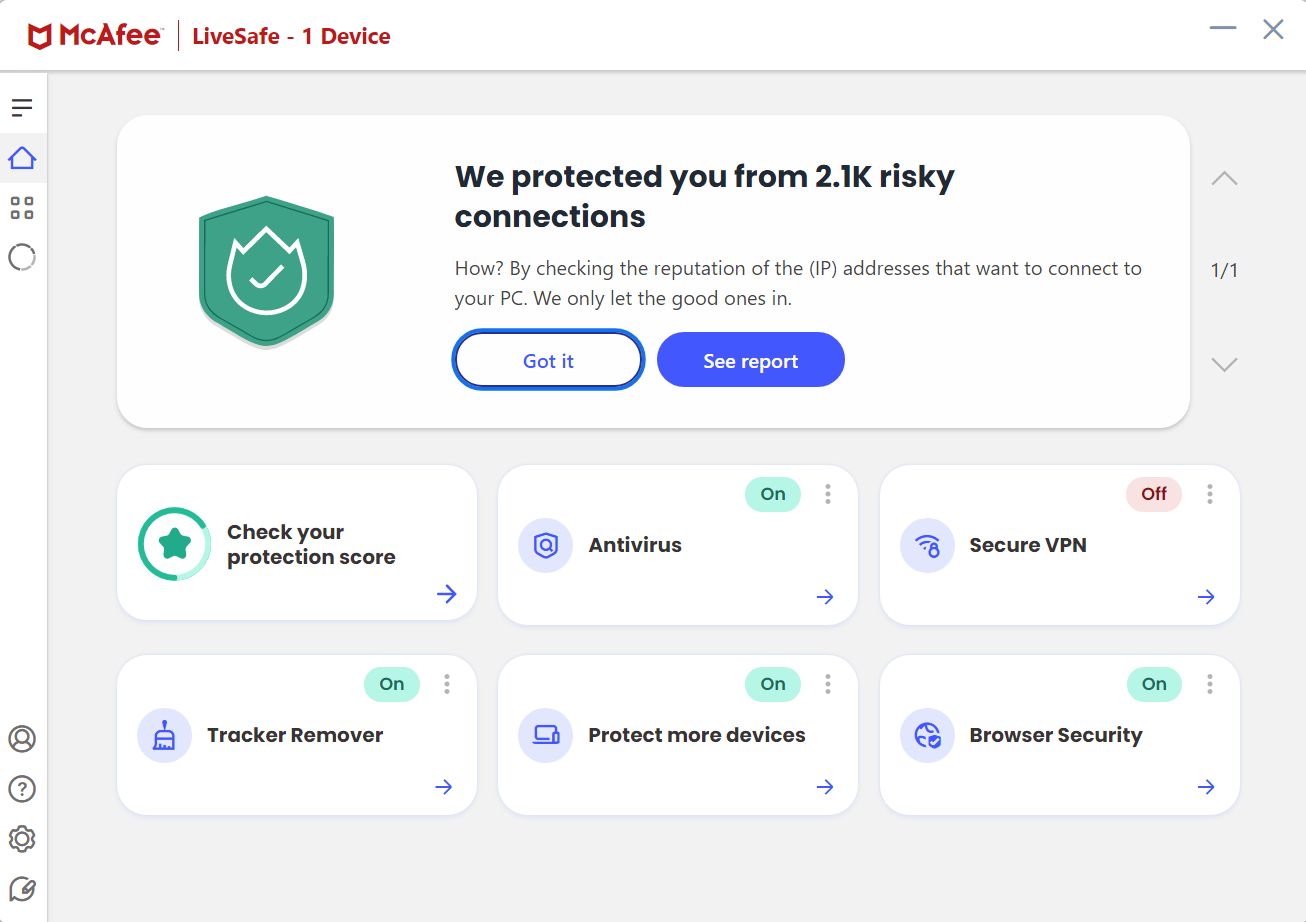Screen dimensions: 1306x922
Task: Click the Secure VPN wifi icon
Action: point(927,545)
